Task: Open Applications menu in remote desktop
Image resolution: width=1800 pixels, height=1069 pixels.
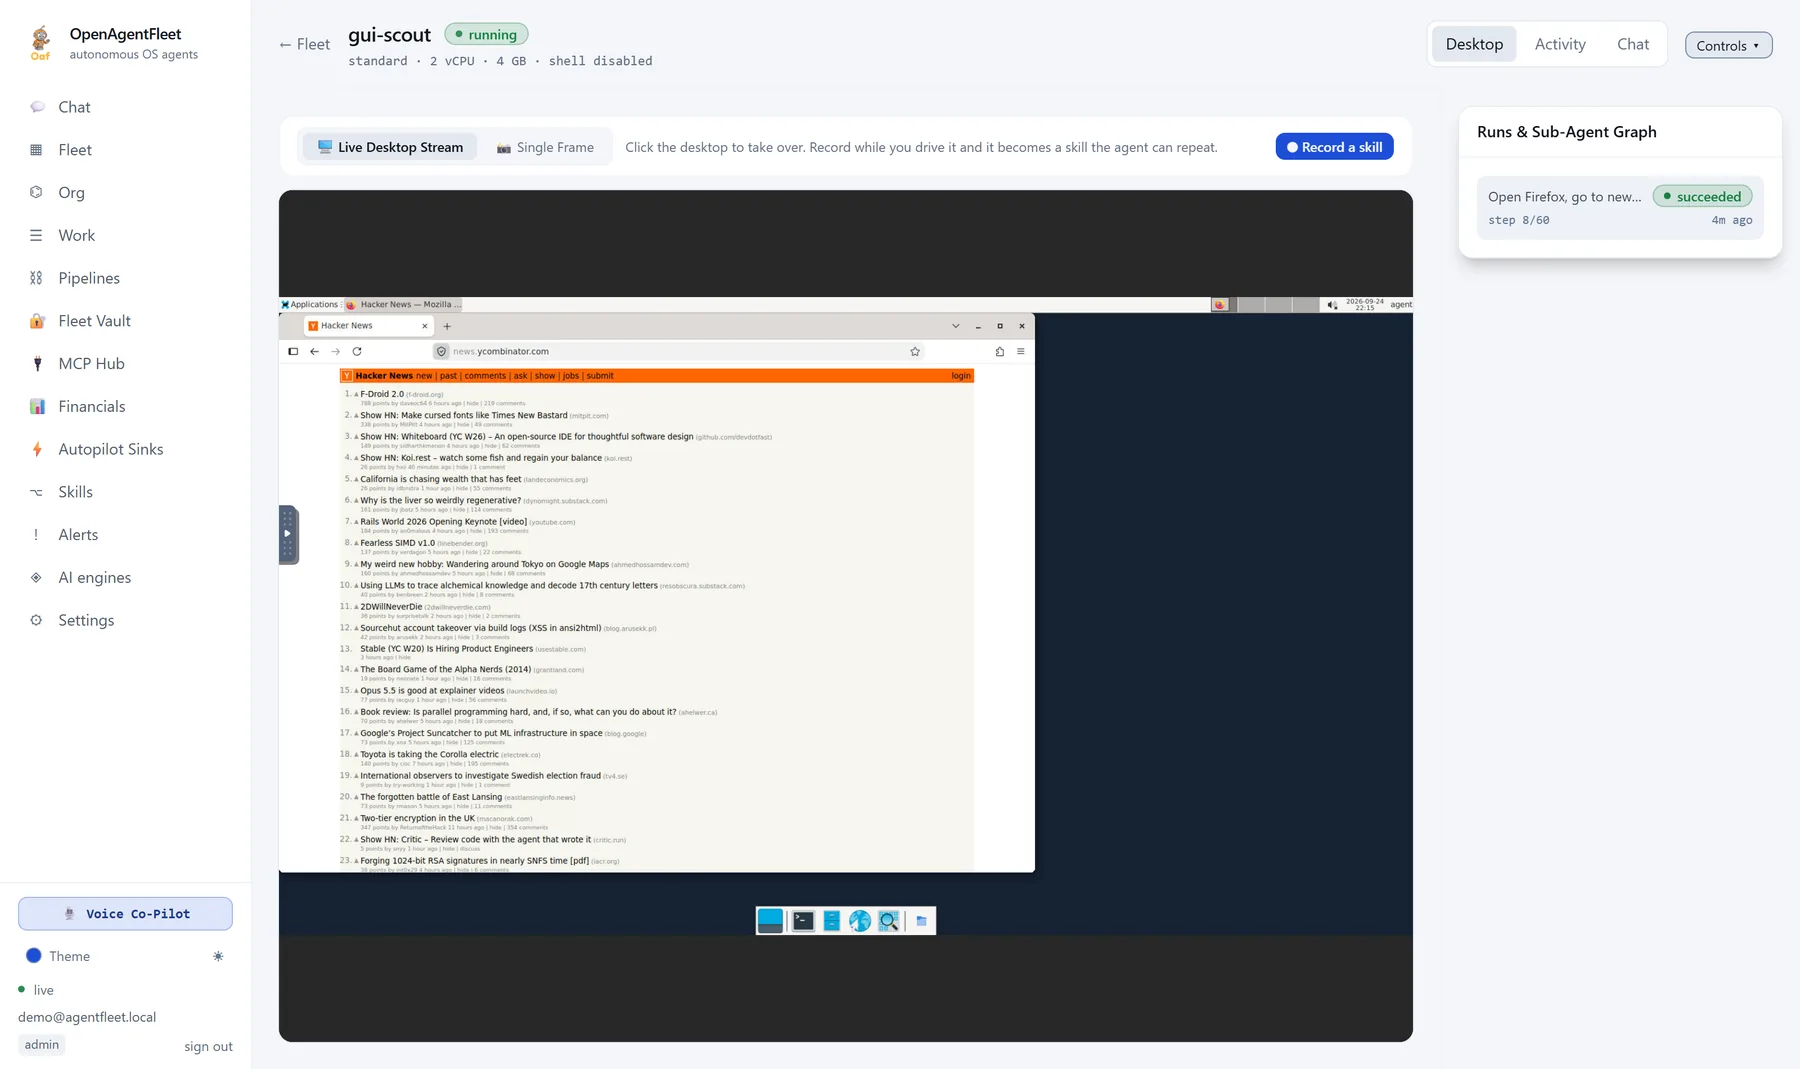Action: point(310,305)
